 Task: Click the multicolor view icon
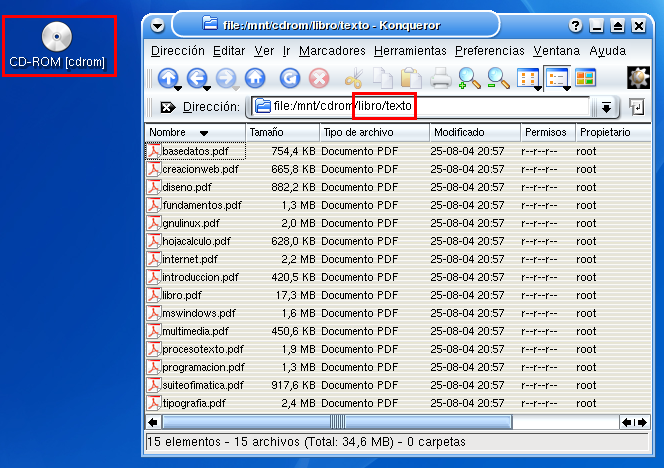[585, 78]
